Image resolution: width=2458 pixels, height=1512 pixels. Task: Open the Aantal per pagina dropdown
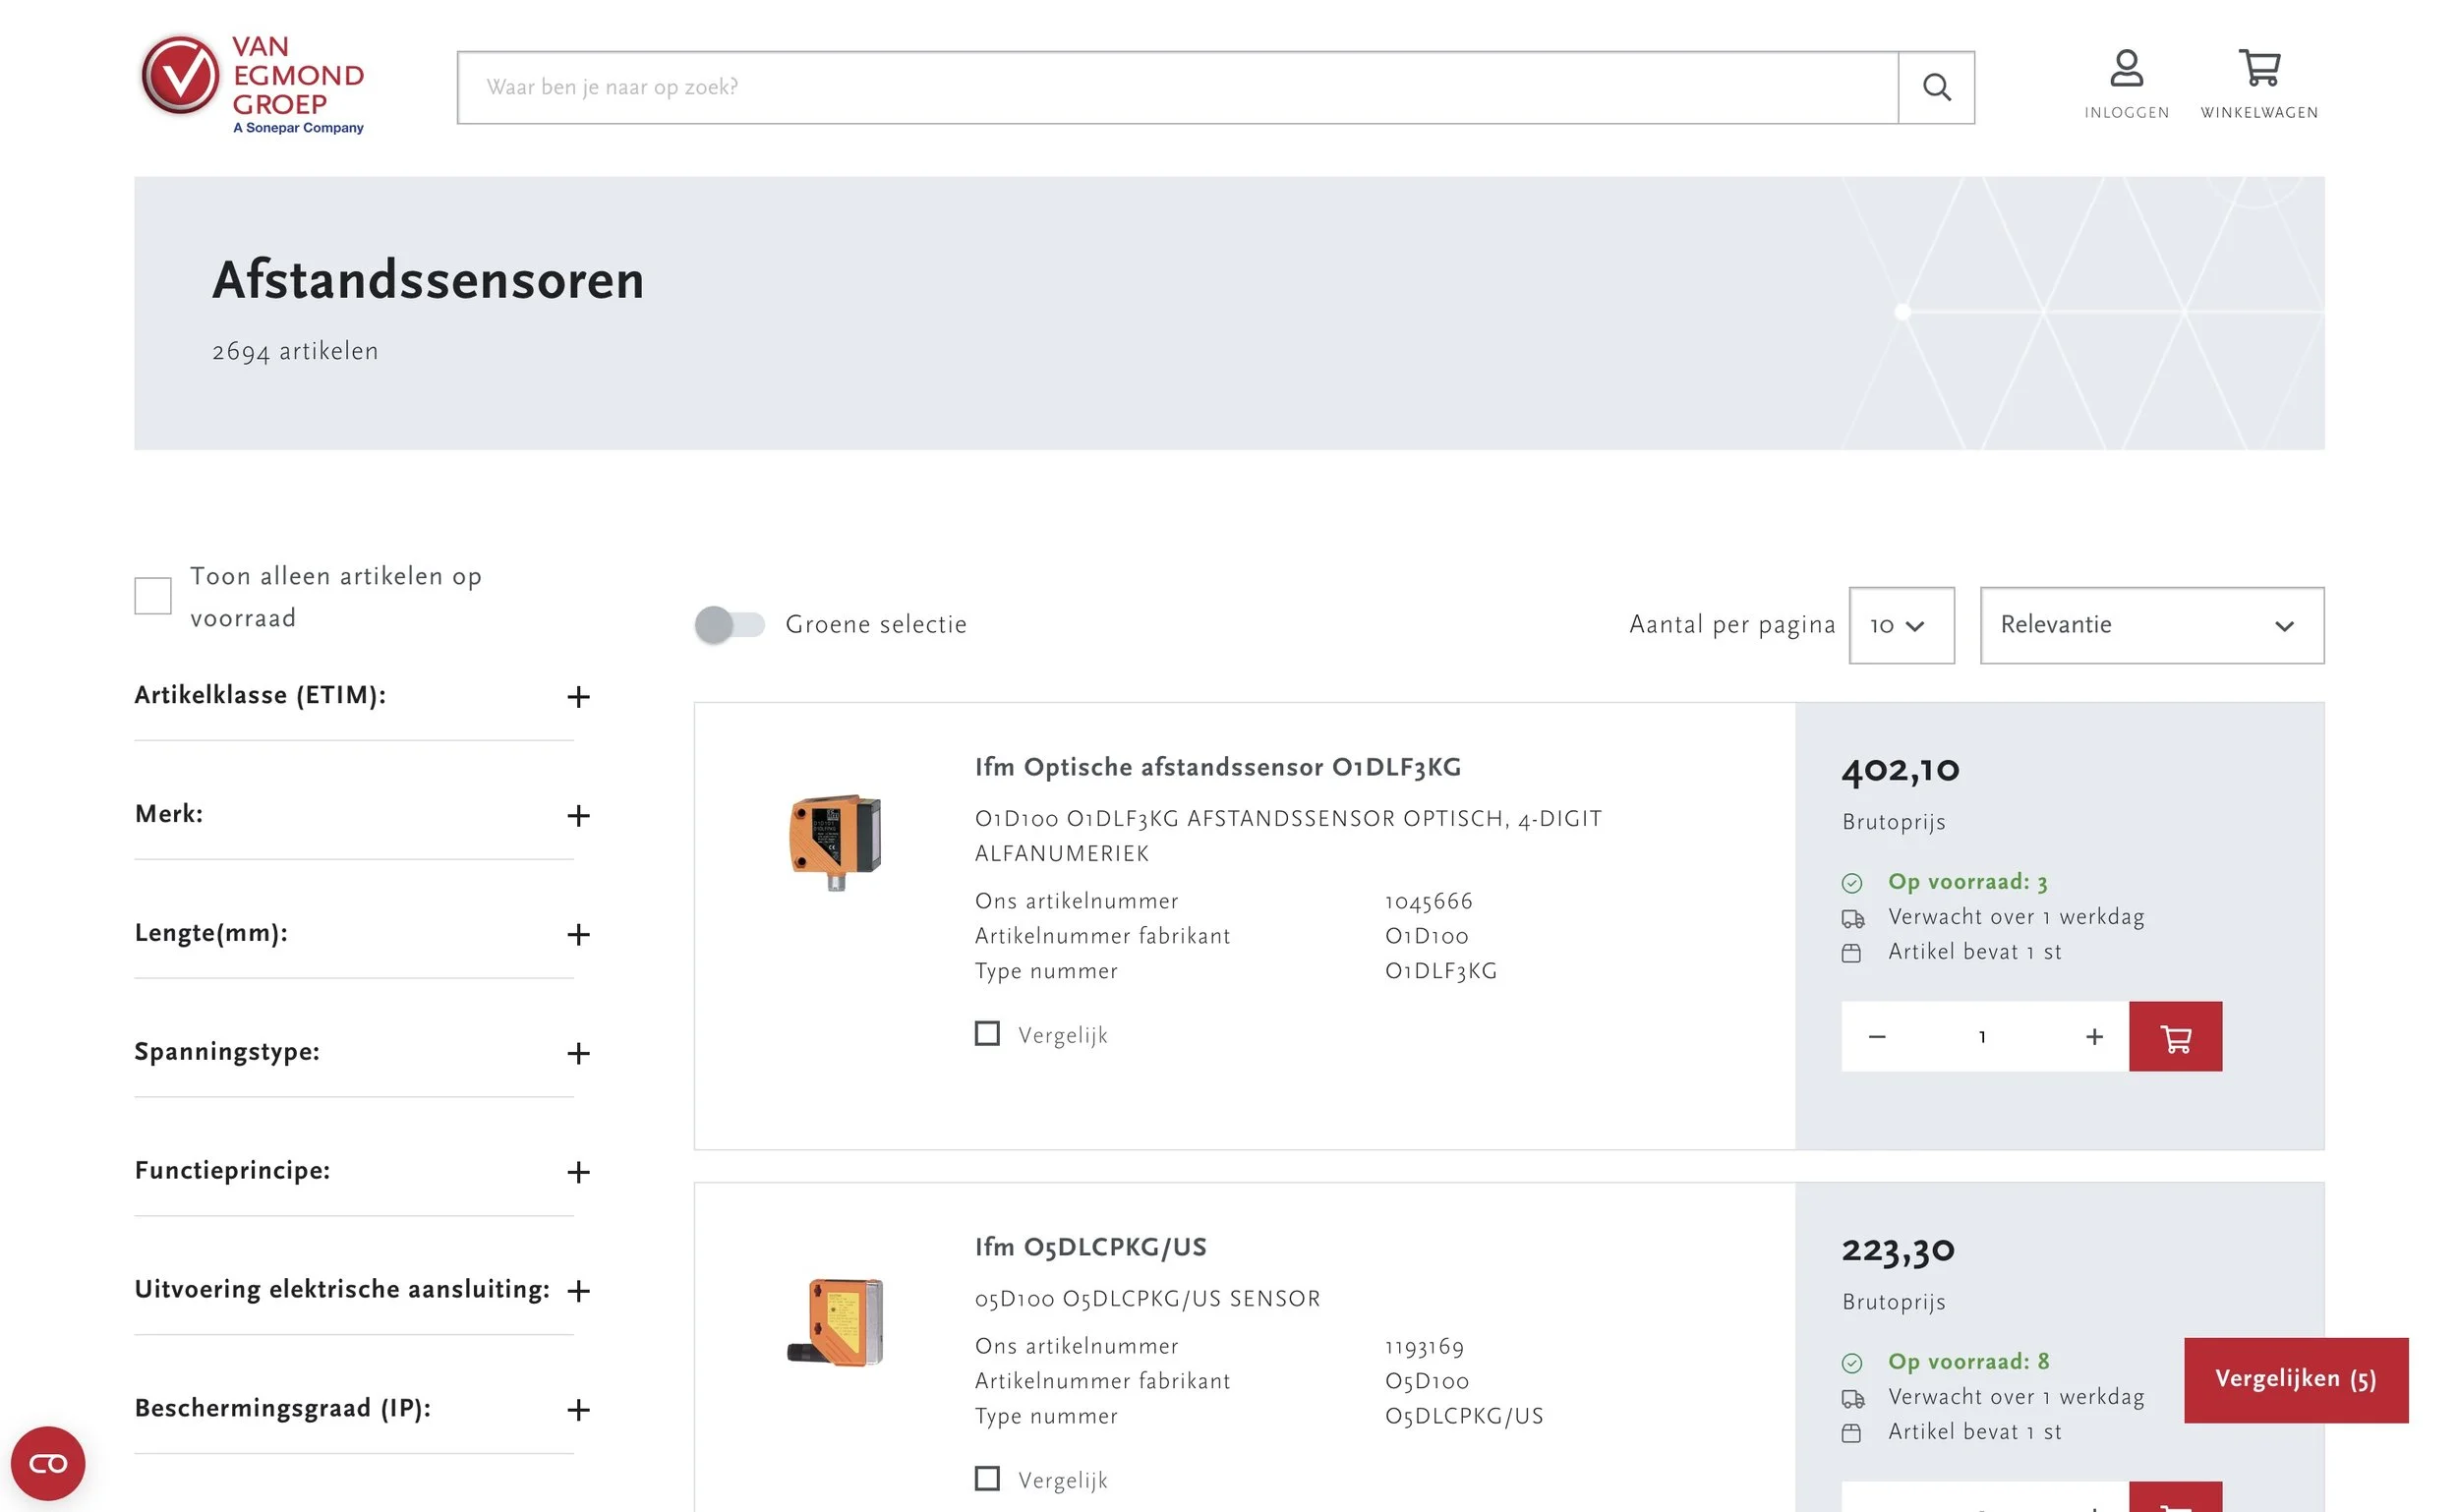(1901, 626)
